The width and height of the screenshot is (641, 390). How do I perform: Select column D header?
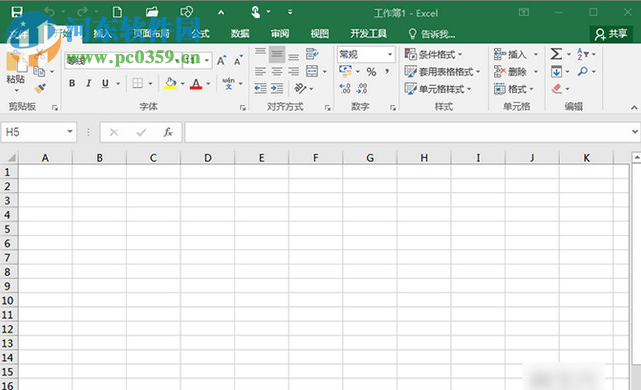click(208, 158)
